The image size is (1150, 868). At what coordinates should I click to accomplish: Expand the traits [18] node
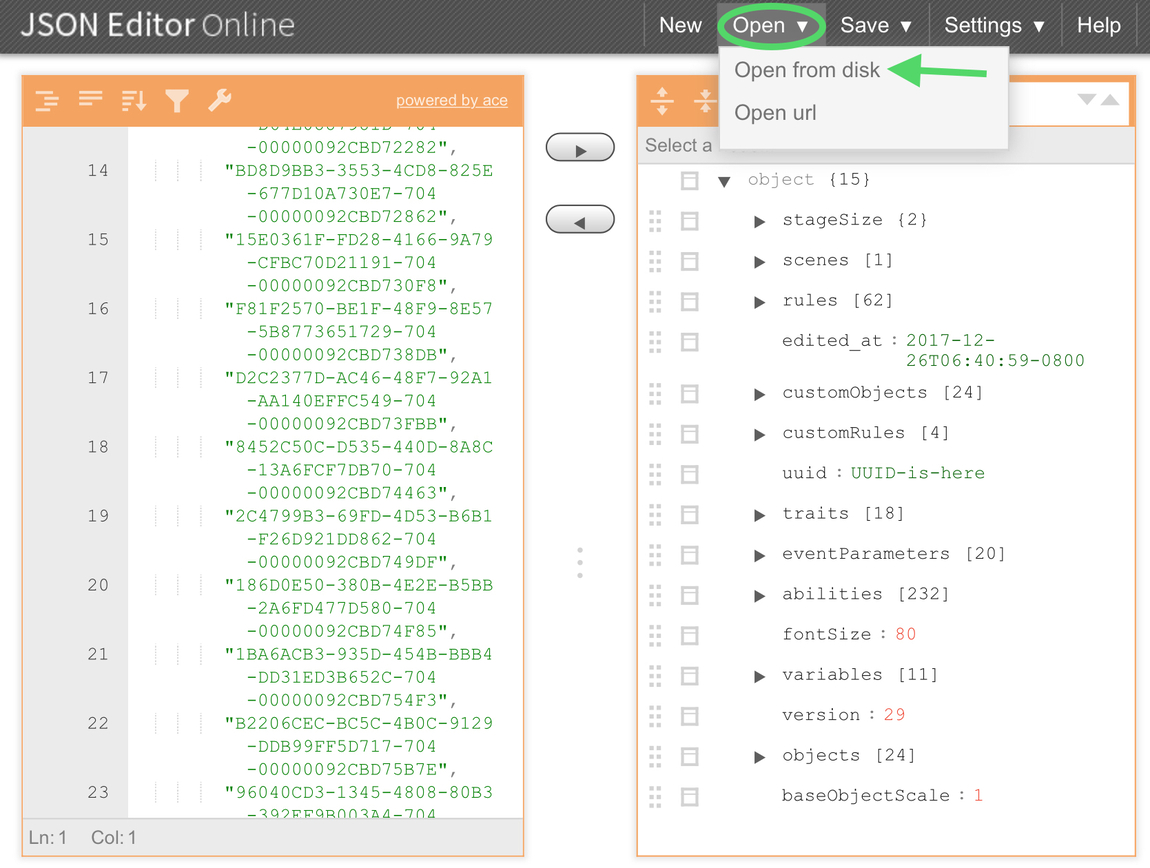759,516
